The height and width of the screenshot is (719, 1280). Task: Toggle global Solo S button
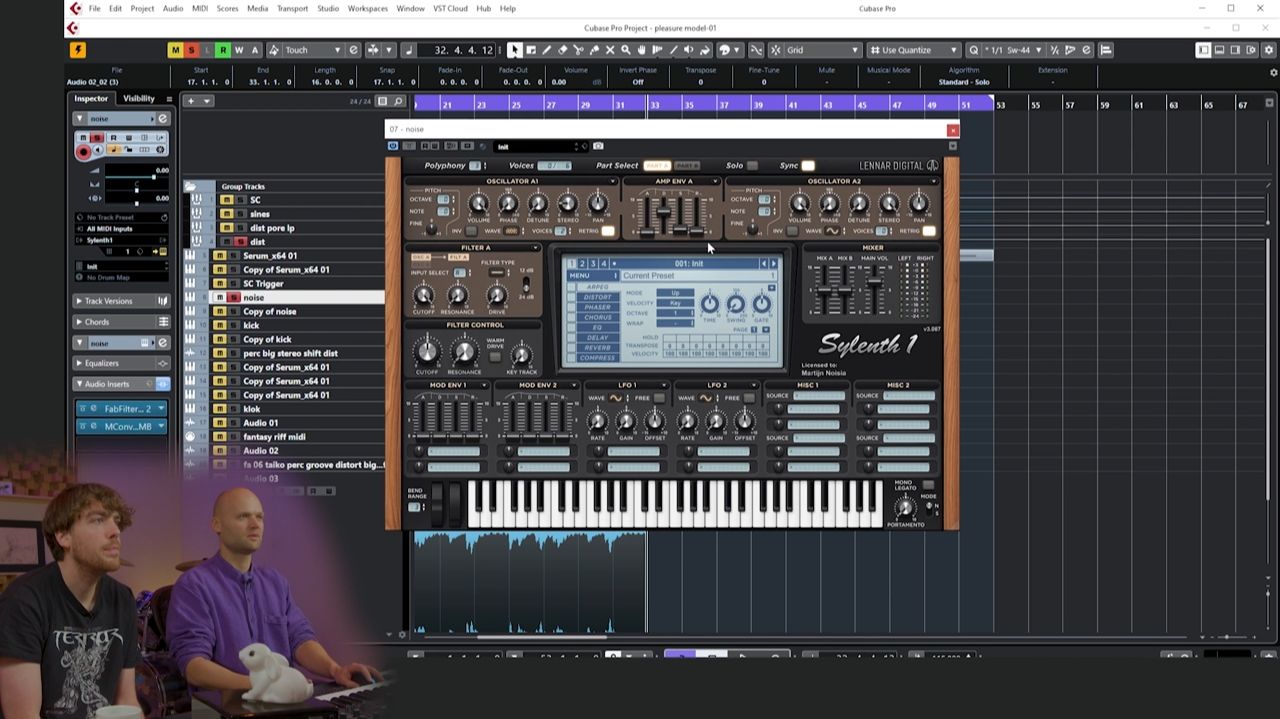[191, 50]
